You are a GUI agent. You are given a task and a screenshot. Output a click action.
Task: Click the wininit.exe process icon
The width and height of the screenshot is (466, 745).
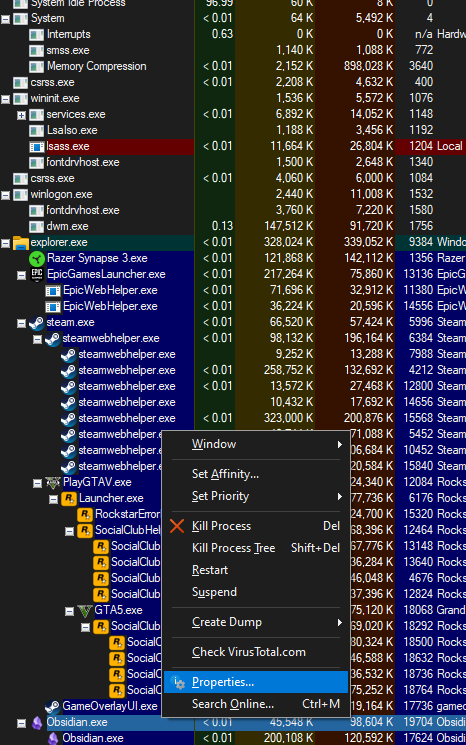pyautogui.click(x=20, y=99)
